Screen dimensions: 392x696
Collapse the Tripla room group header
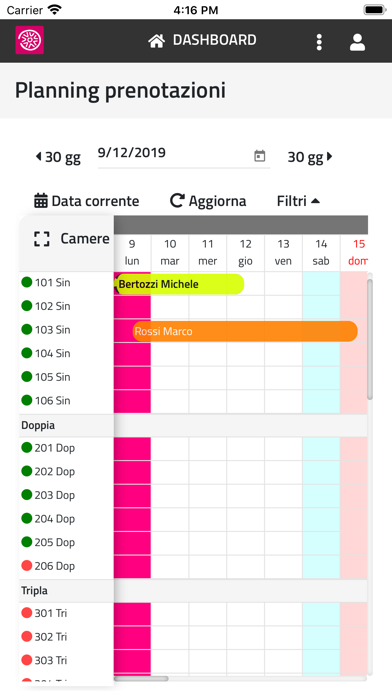193,591
